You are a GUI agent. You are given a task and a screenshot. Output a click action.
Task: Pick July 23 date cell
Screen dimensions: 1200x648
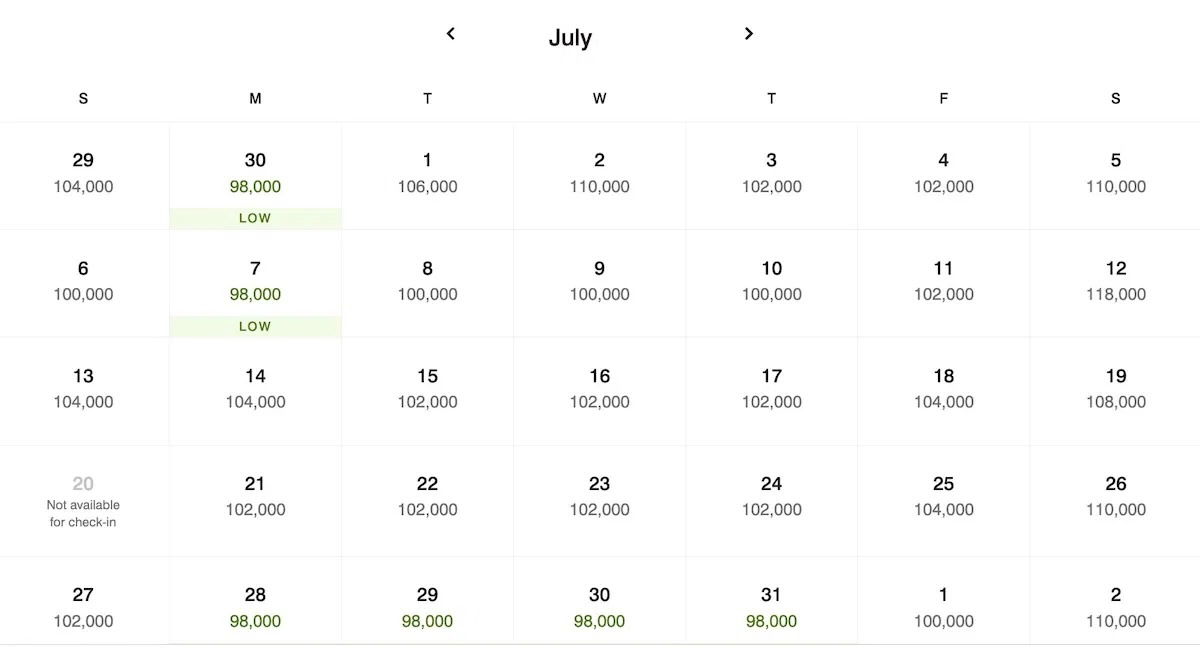coord(599,497)
